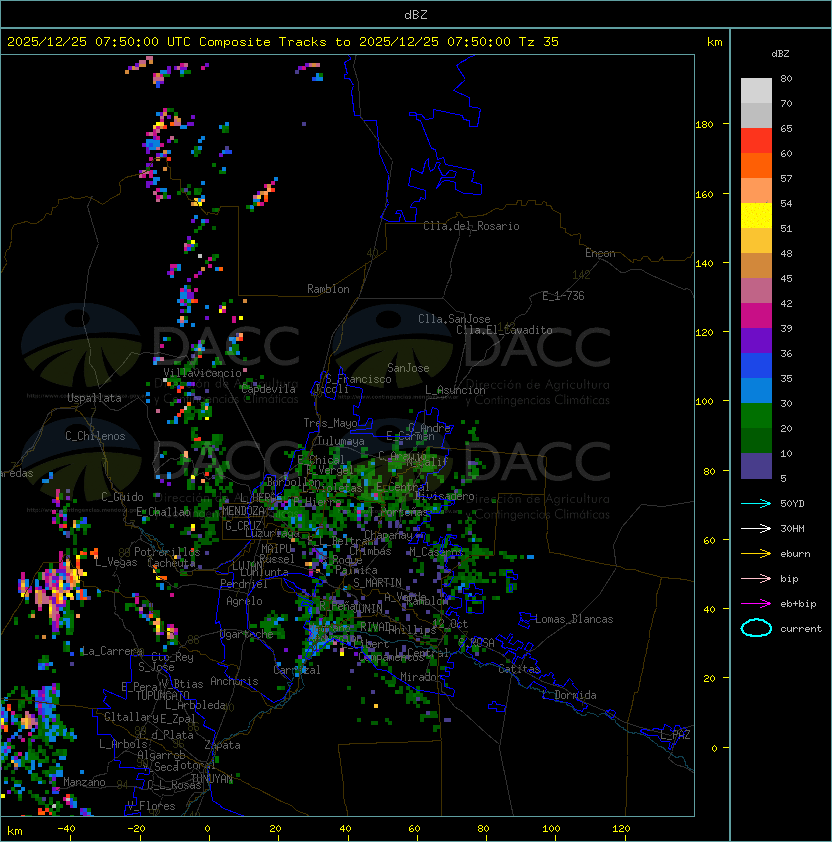Pick the red swatch in dBZ scale
This screenshot has width=832, height=842.
[x=756, y=141]
